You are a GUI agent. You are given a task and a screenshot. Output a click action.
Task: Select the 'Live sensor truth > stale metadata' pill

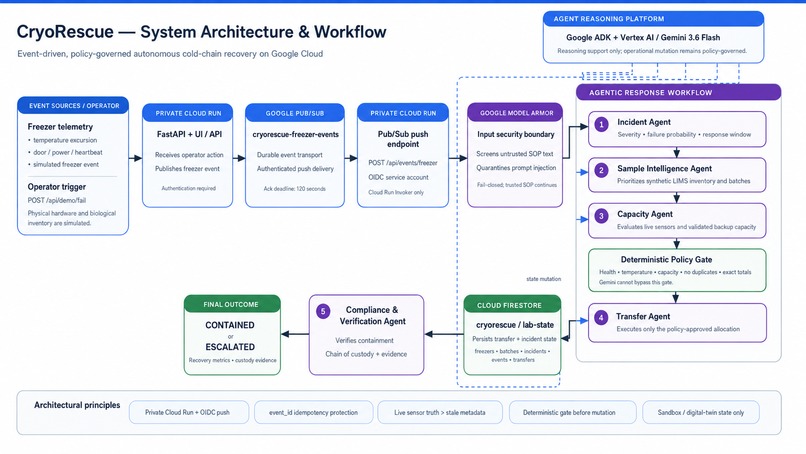point(439,412)
